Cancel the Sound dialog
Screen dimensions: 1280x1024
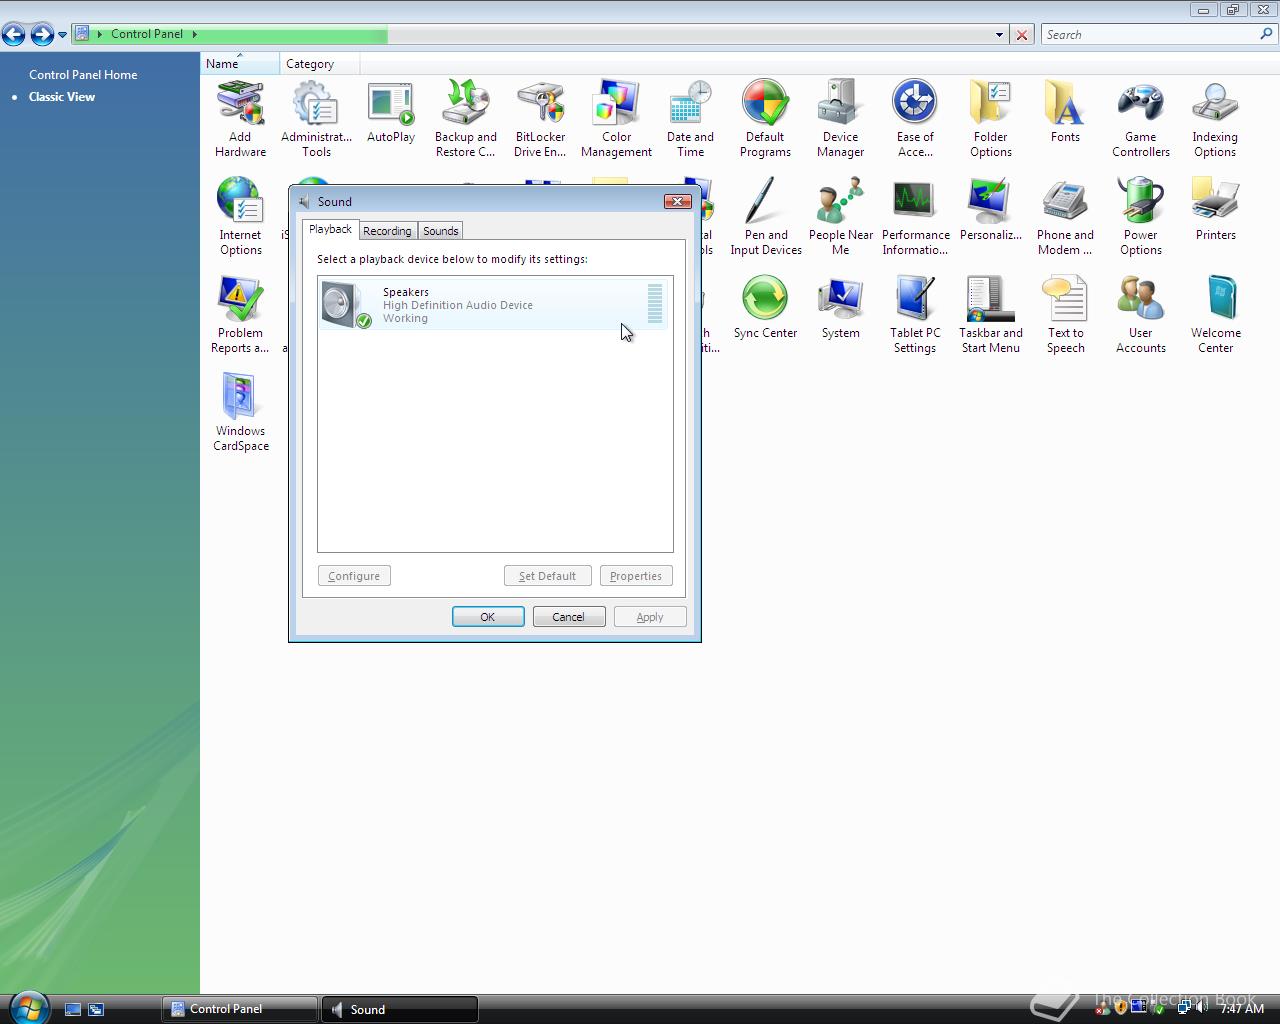[569, 617]
